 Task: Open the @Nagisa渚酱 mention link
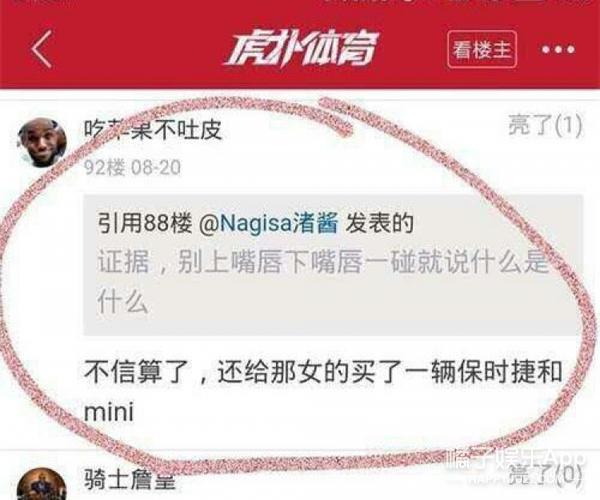(269, 223)
